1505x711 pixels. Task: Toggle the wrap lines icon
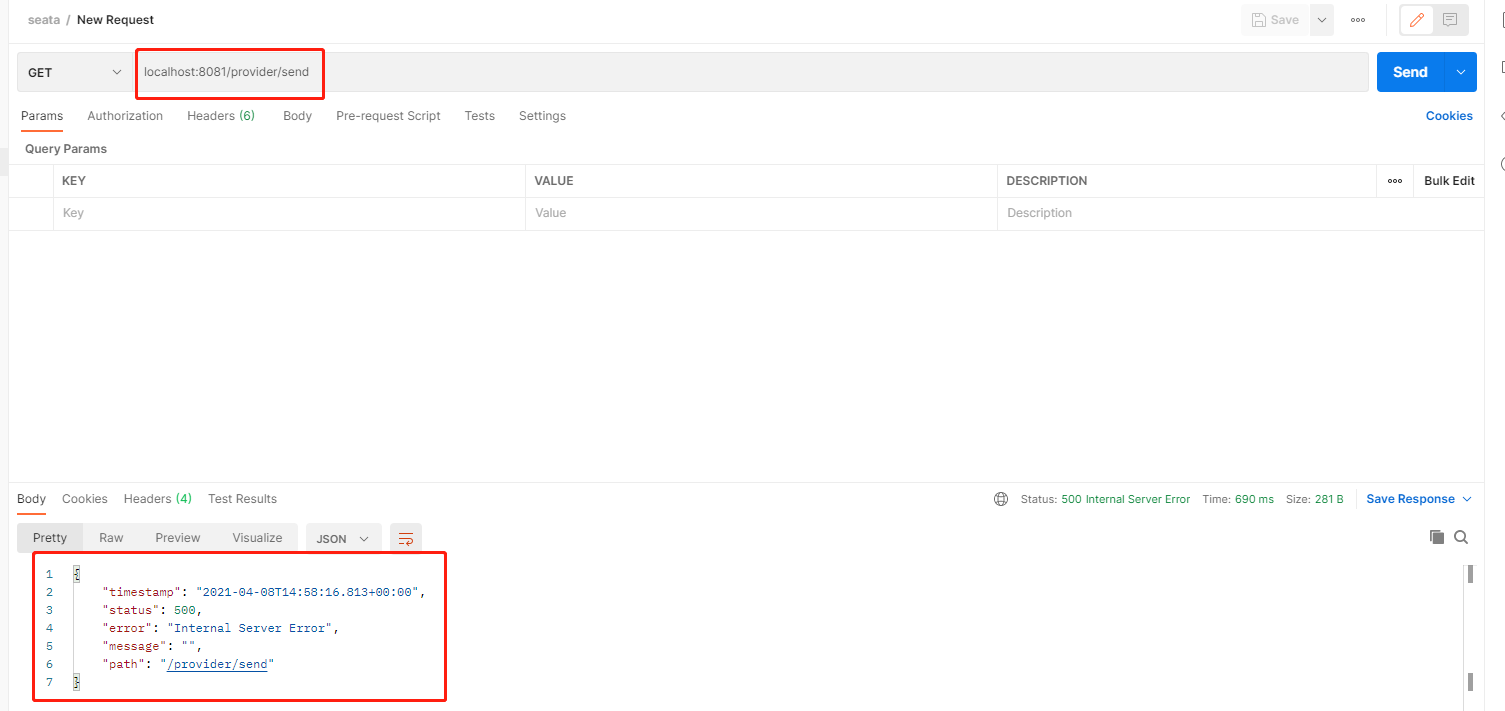point(406,538)
